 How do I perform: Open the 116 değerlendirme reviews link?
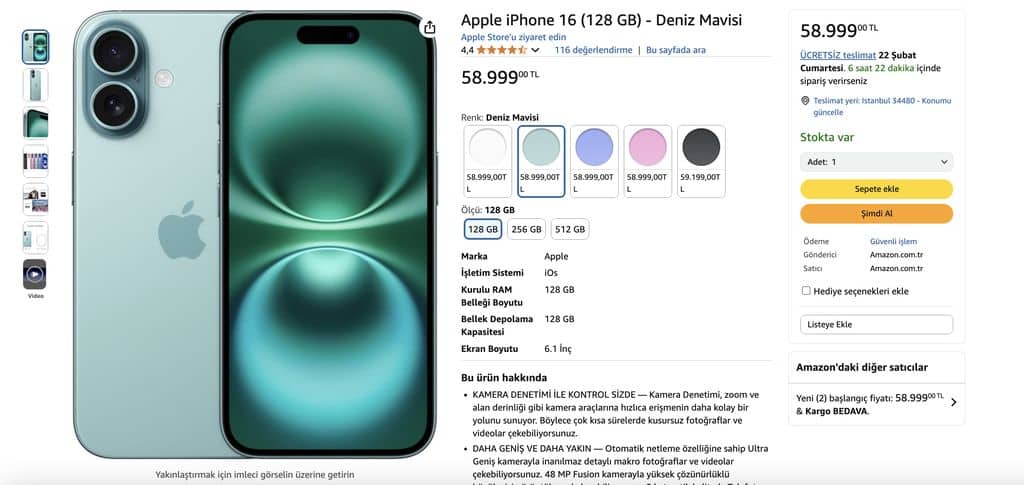coord(593,50)
